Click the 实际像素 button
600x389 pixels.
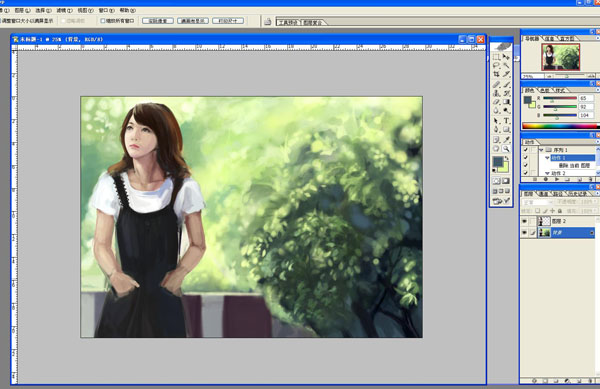pyautogui.click(x=158, y=21)
